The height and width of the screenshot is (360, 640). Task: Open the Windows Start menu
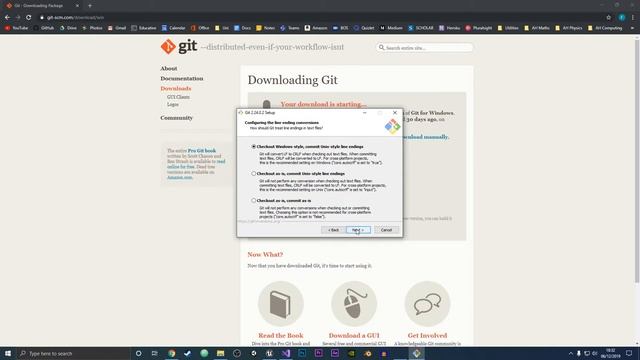pyautogui.click(x=8, y=353)
